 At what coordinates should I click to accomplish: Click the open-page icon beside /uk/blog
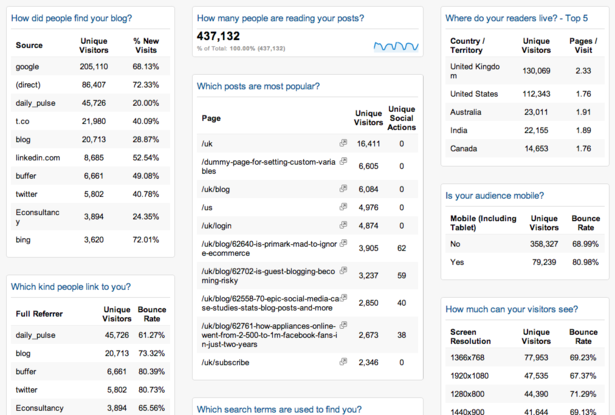(343, 188)
